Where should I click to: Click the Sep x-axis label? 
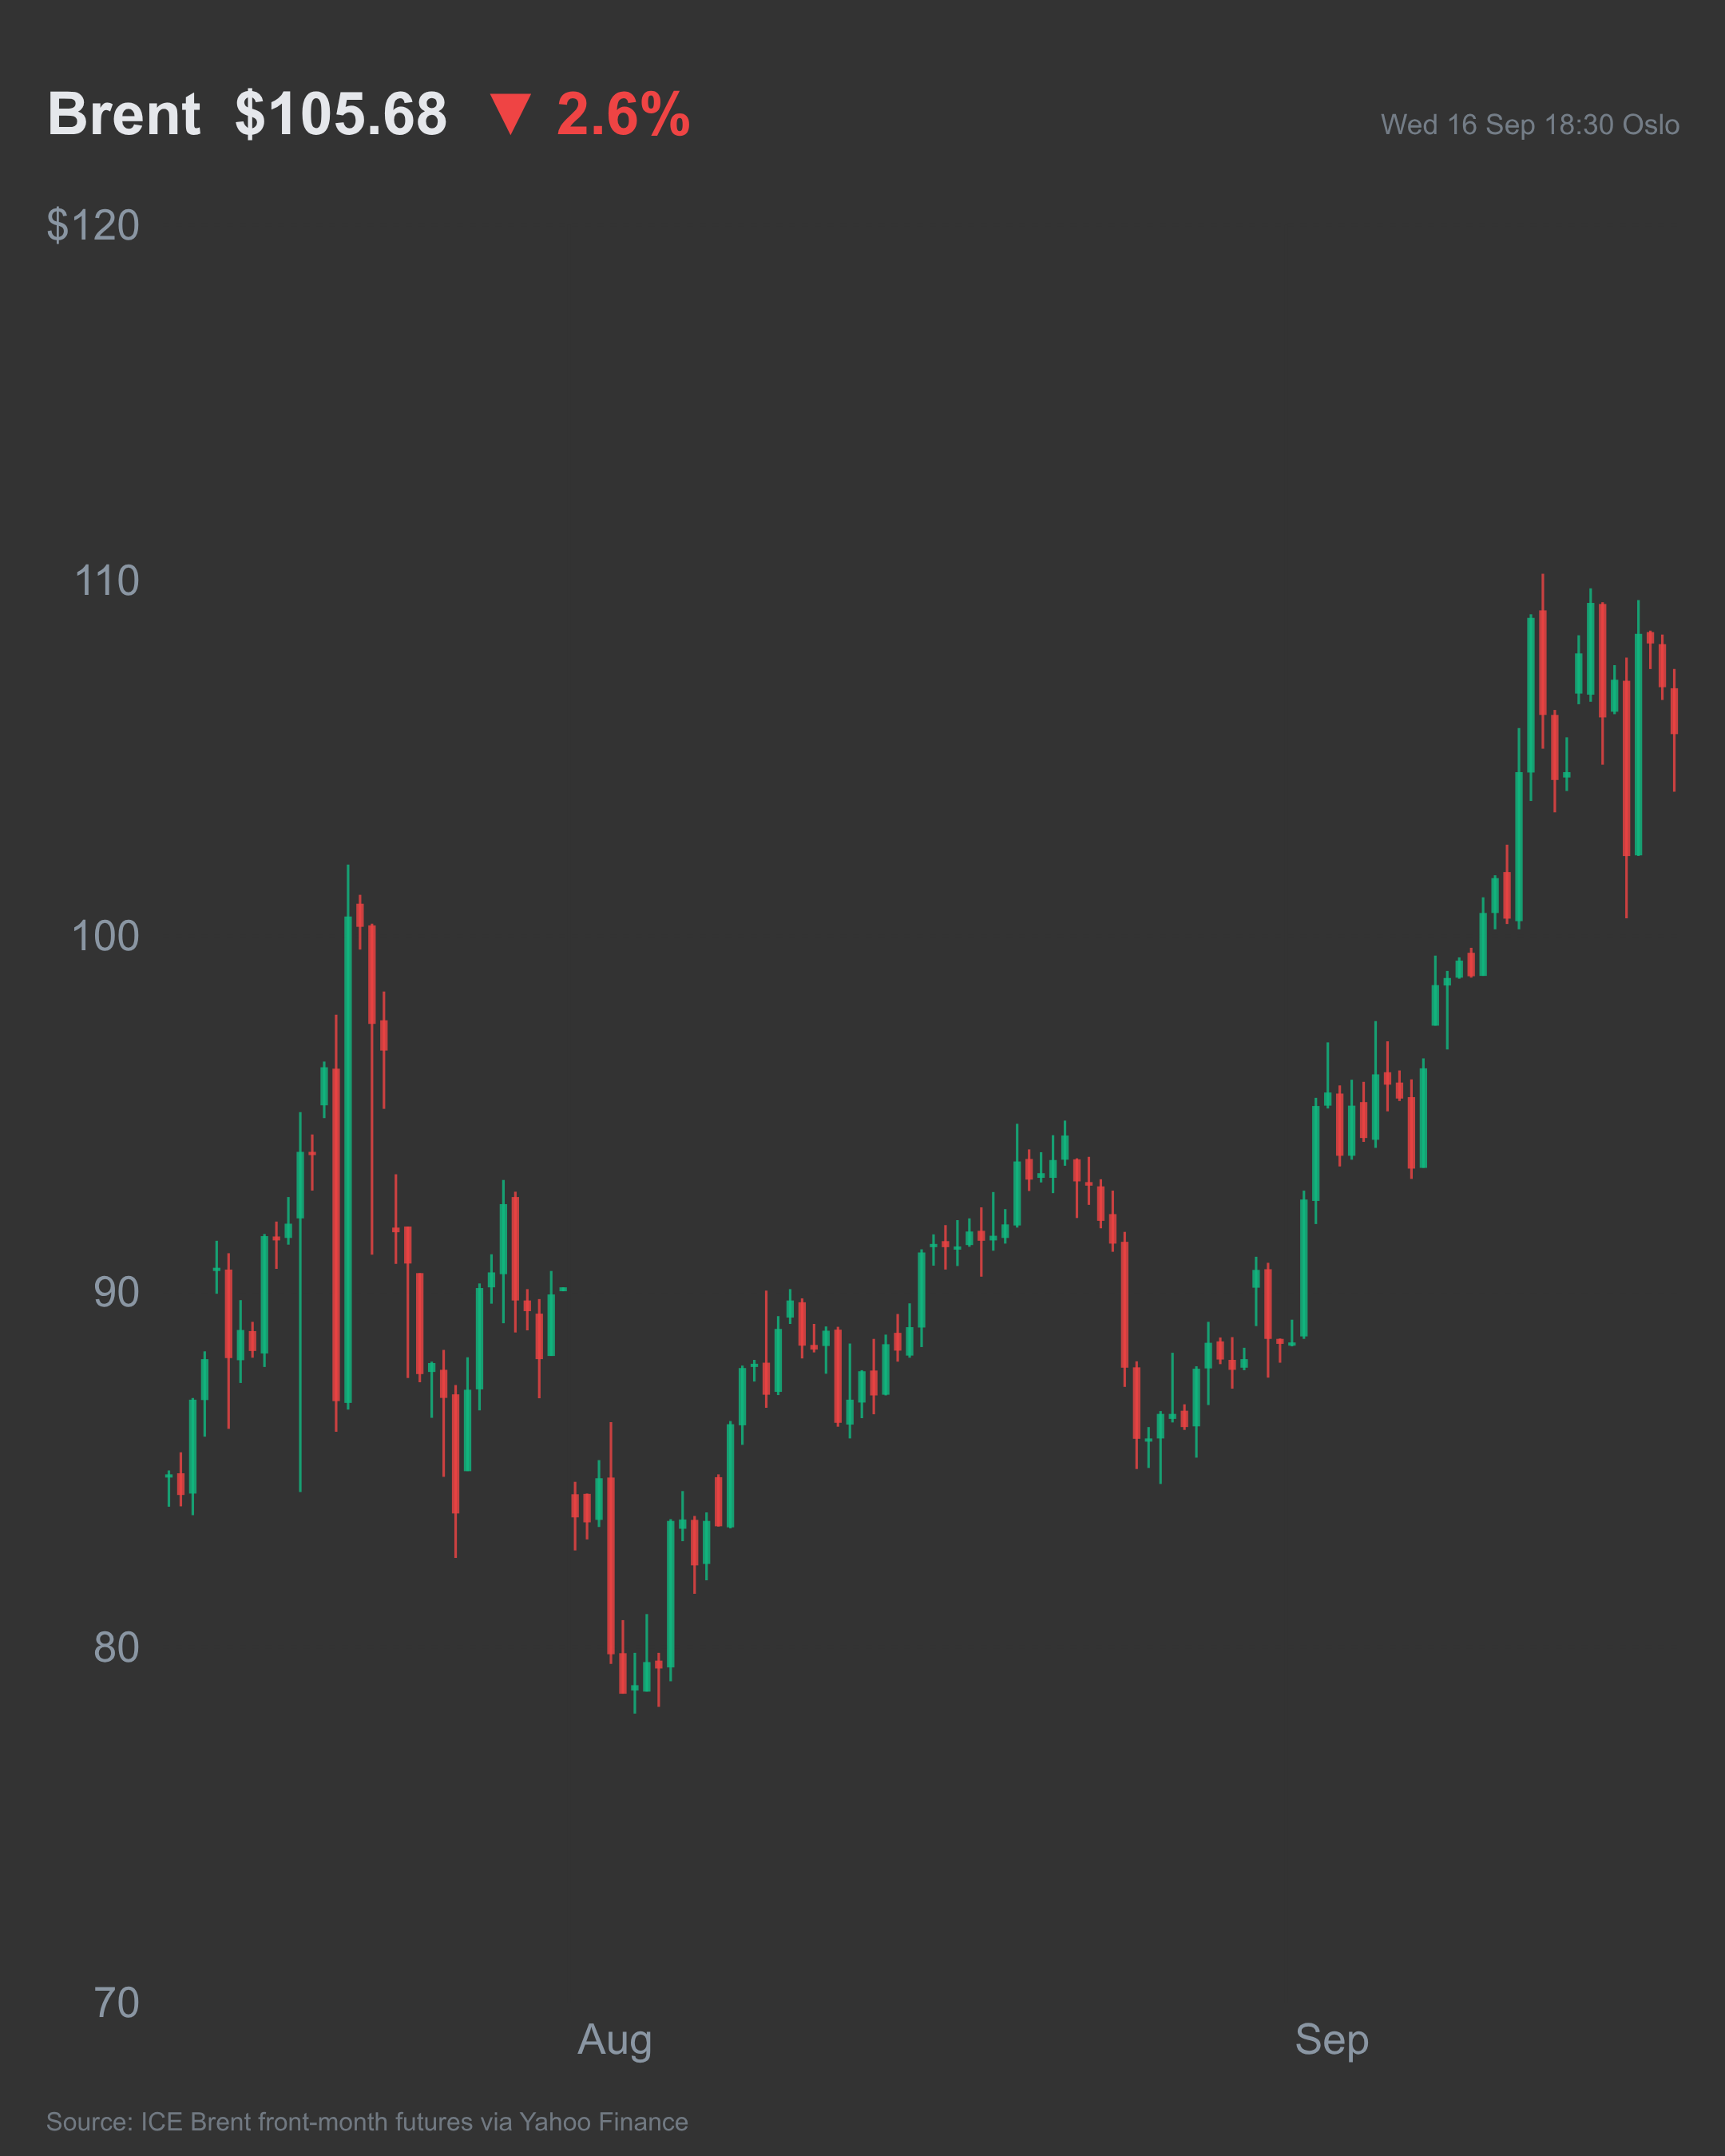click(1332, 2040)
